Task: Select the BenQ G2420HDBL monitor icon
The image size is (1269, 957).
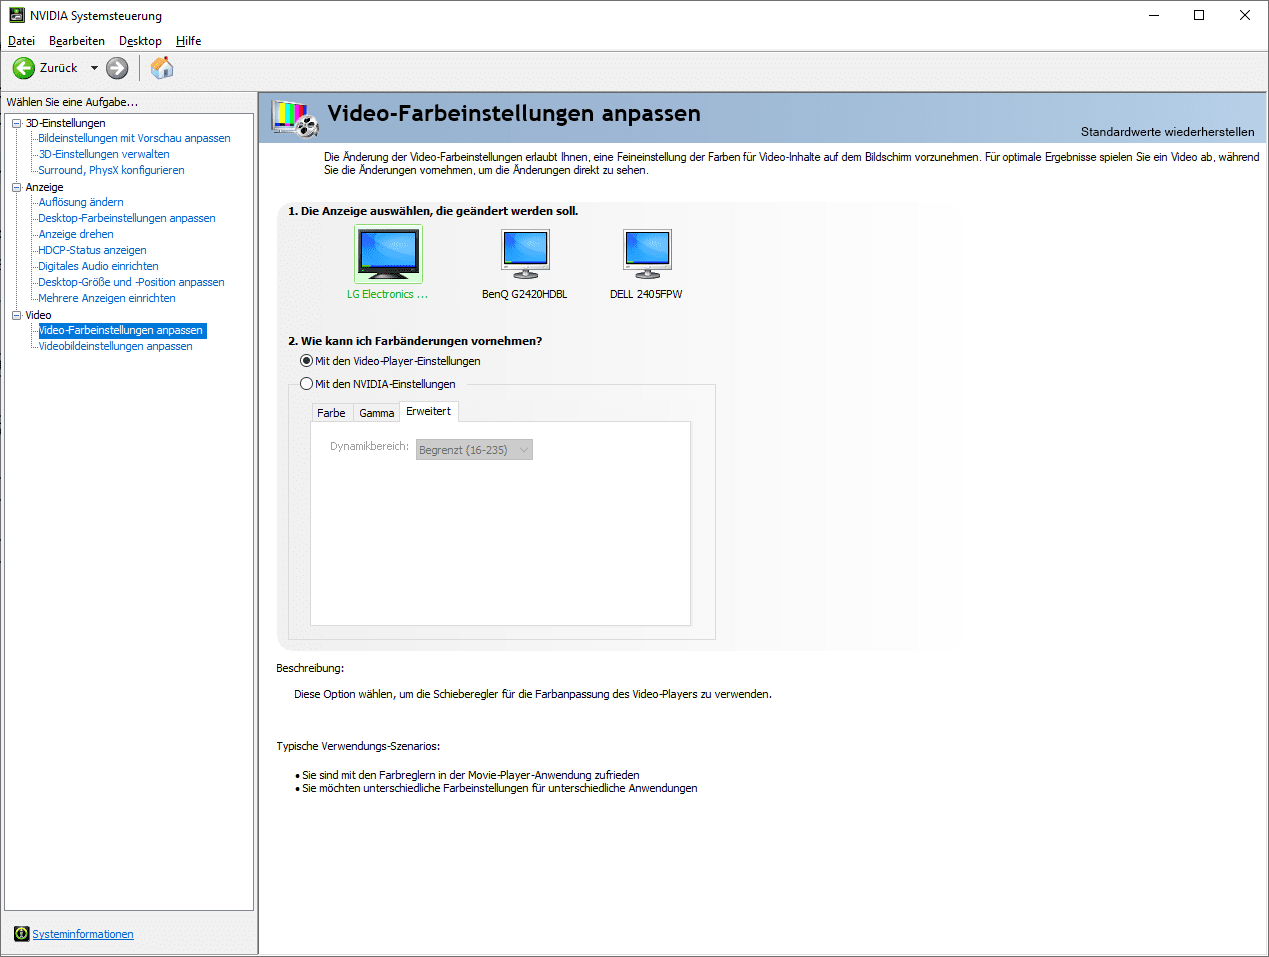Action: pyautogui.click(x=525, y=254)
